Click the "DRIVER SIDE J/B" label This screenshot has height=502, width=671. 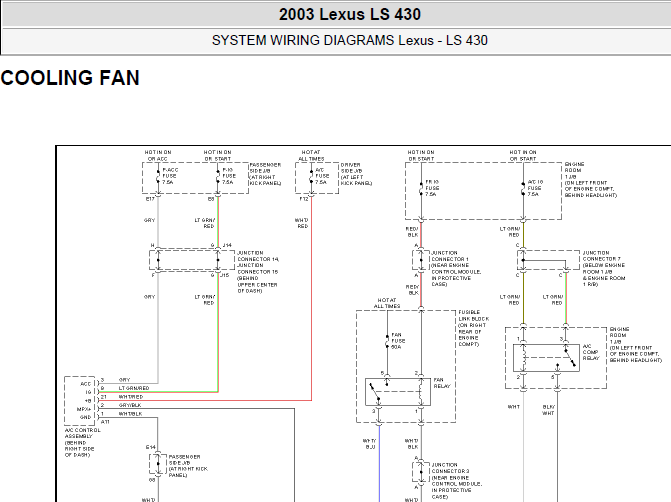pyautogui.click(x=356, y=174)
